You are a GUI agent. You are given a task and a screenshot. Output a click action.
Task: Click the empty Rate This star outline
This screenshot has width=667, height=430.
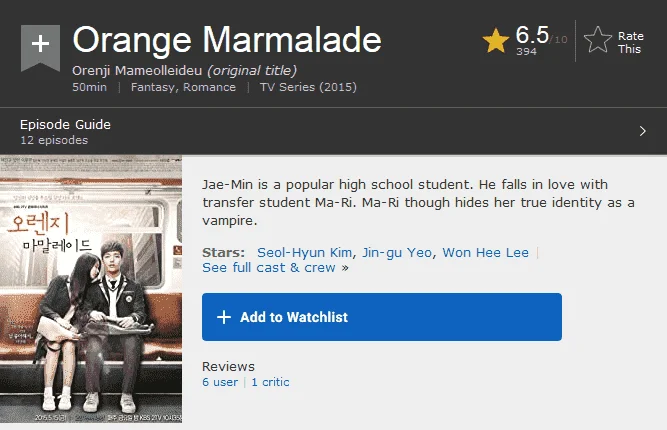[598, 40]
